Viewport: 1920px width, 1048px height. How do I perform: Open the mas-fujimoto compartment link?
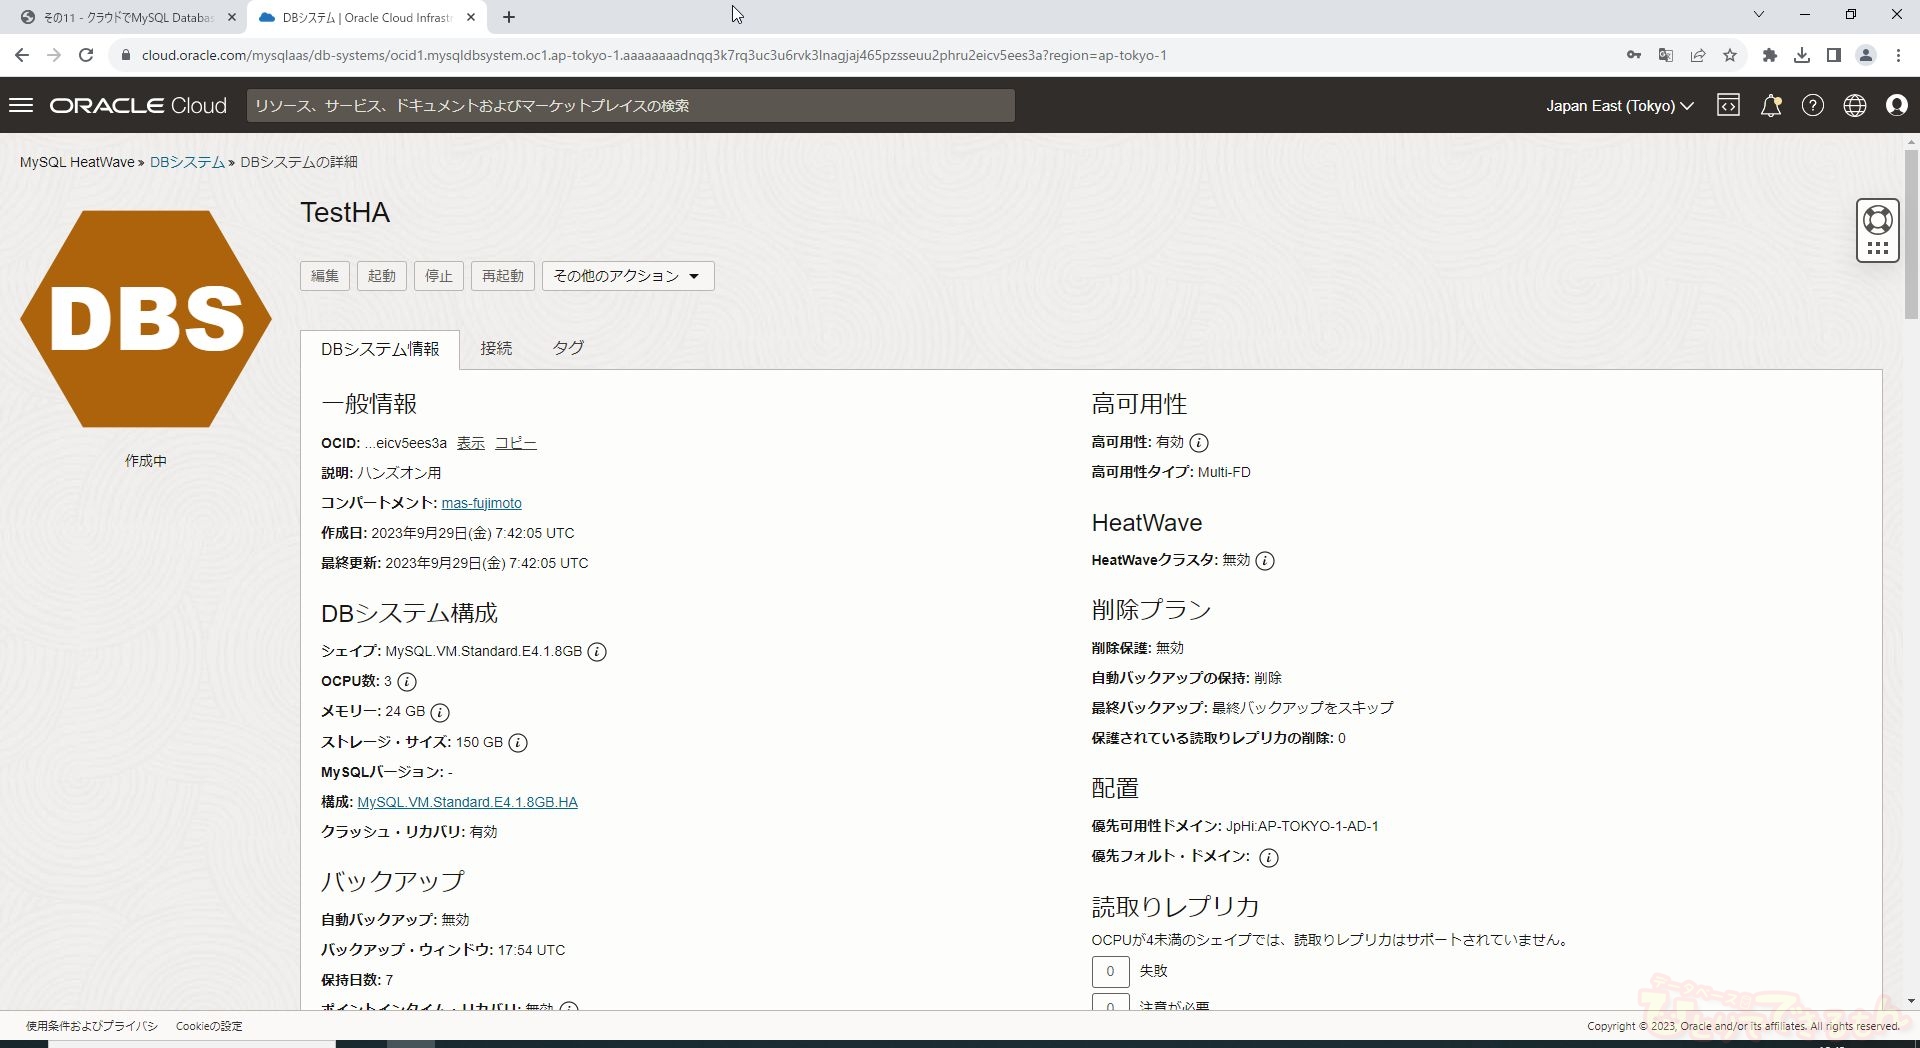point(481,503)
